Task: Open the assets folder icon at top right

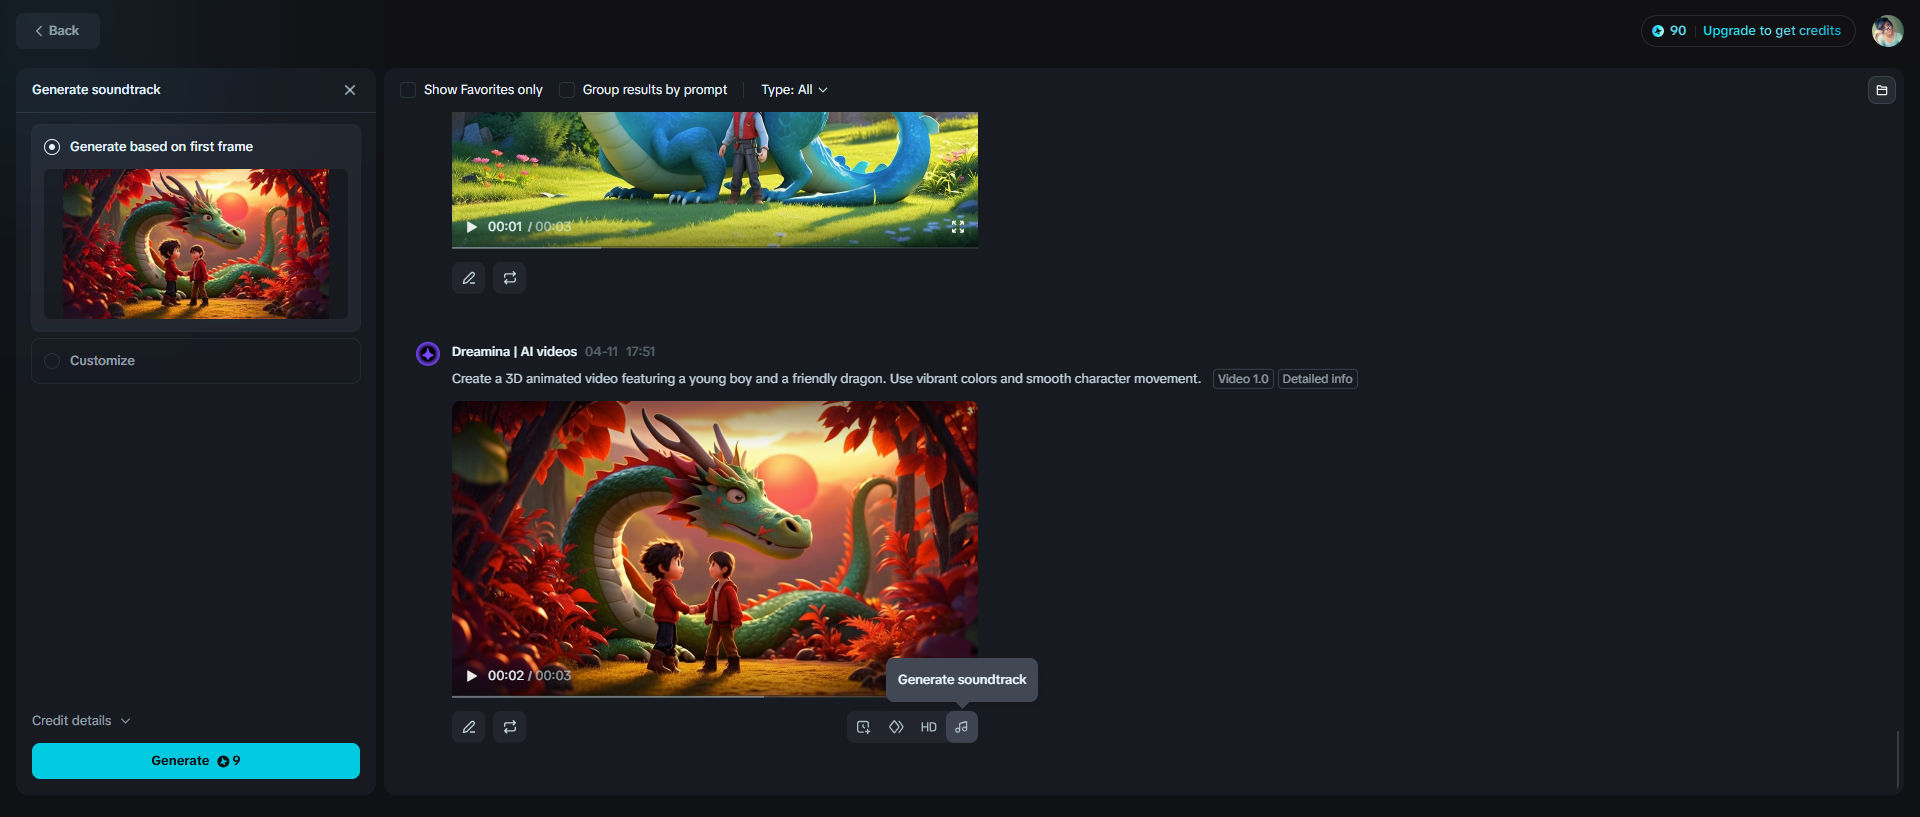Action: pyautogui.click(x=1882, y=90)
